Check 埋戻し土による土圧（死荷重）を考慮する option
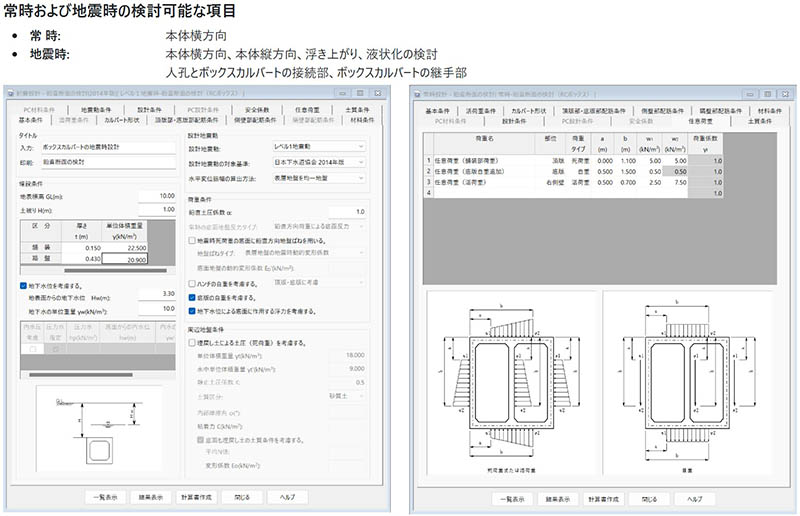800x516 pixels. 193,342
